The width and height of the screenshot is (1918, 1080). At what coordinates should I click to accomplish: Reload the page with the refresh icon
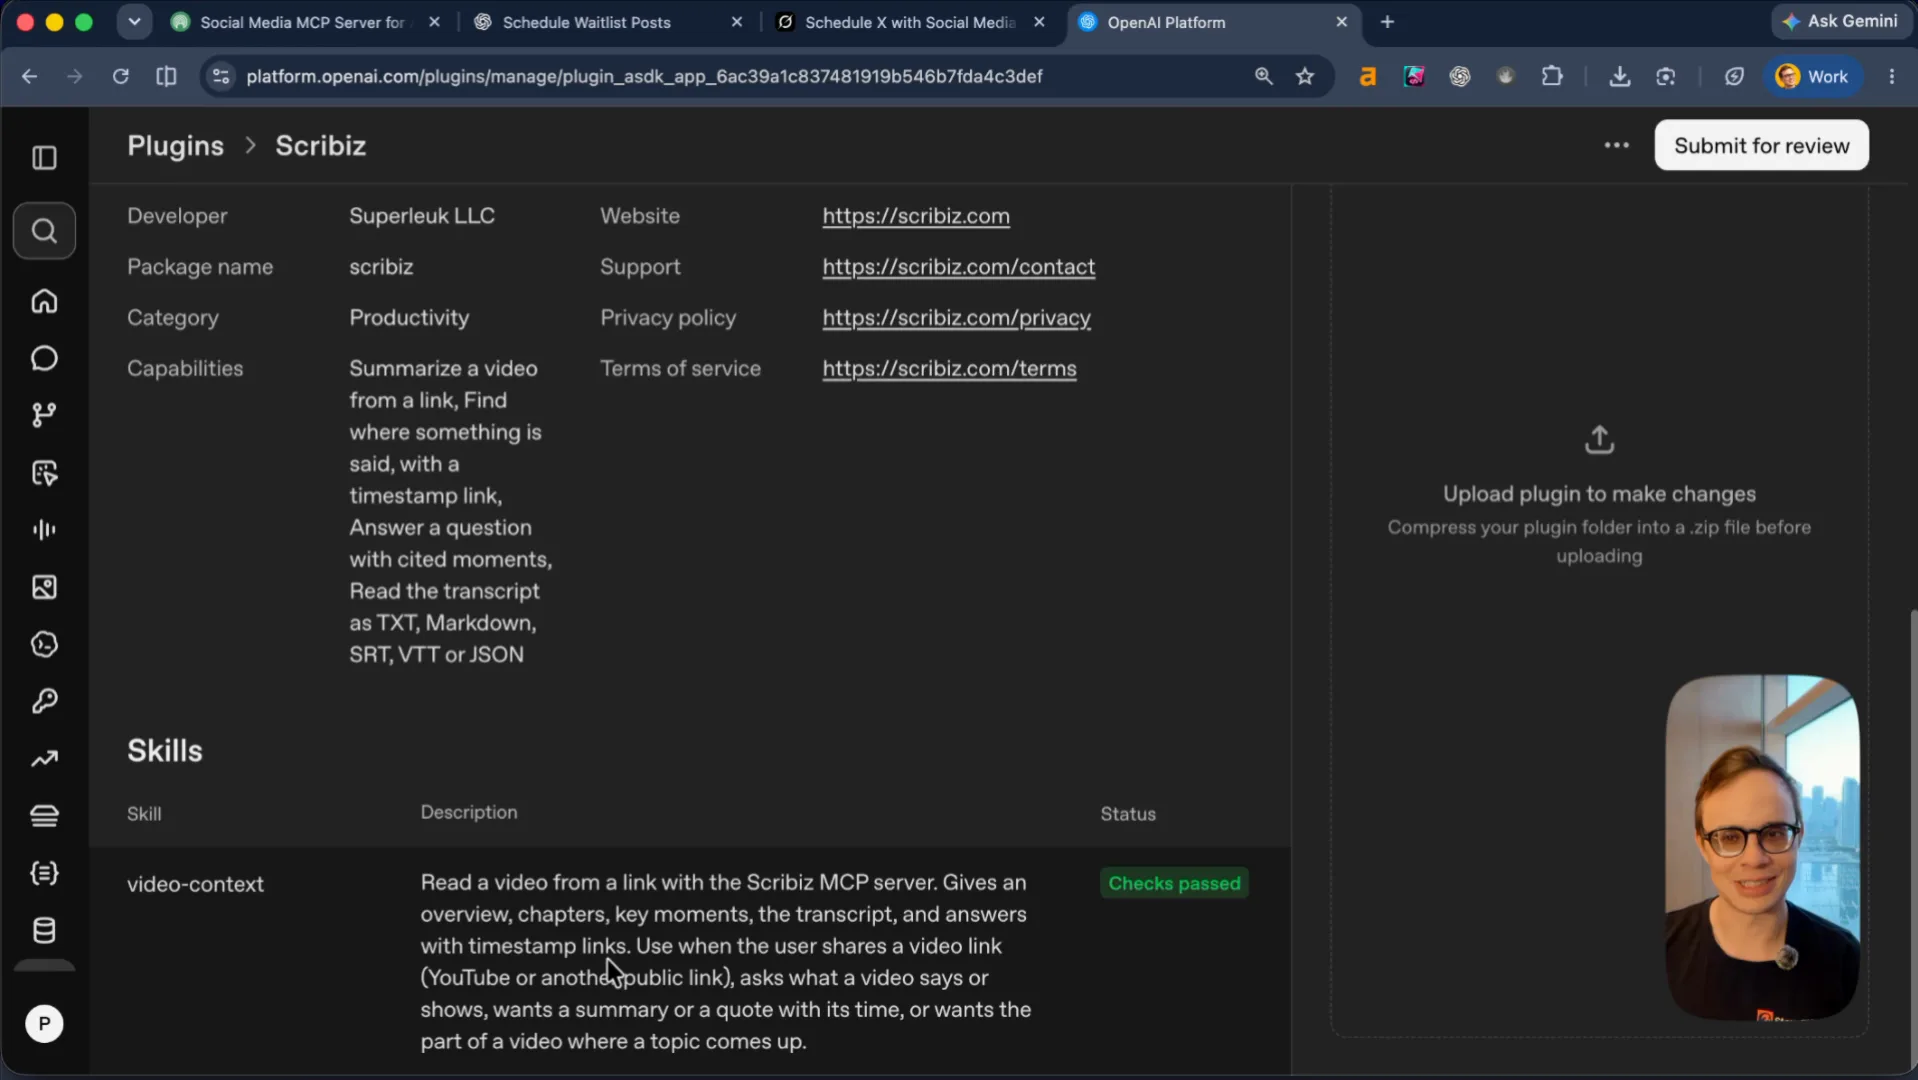tap(121, 76)
